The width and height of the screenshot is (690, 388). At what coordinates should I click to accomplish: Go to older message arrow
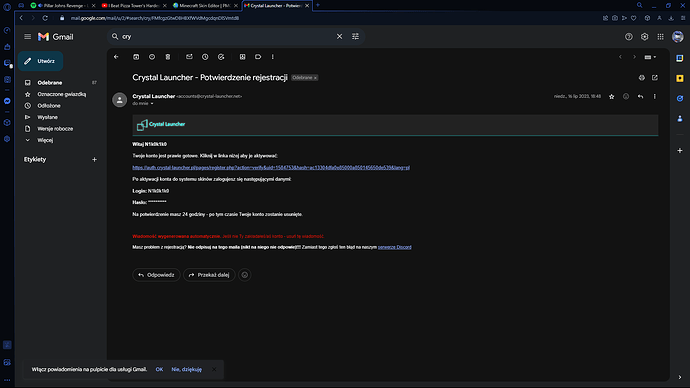tap(634, 57)
